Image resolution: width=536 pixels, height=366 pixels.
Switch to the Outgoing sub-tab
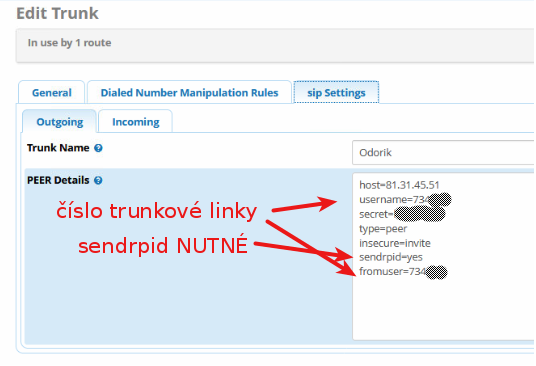tap(60, 122)
